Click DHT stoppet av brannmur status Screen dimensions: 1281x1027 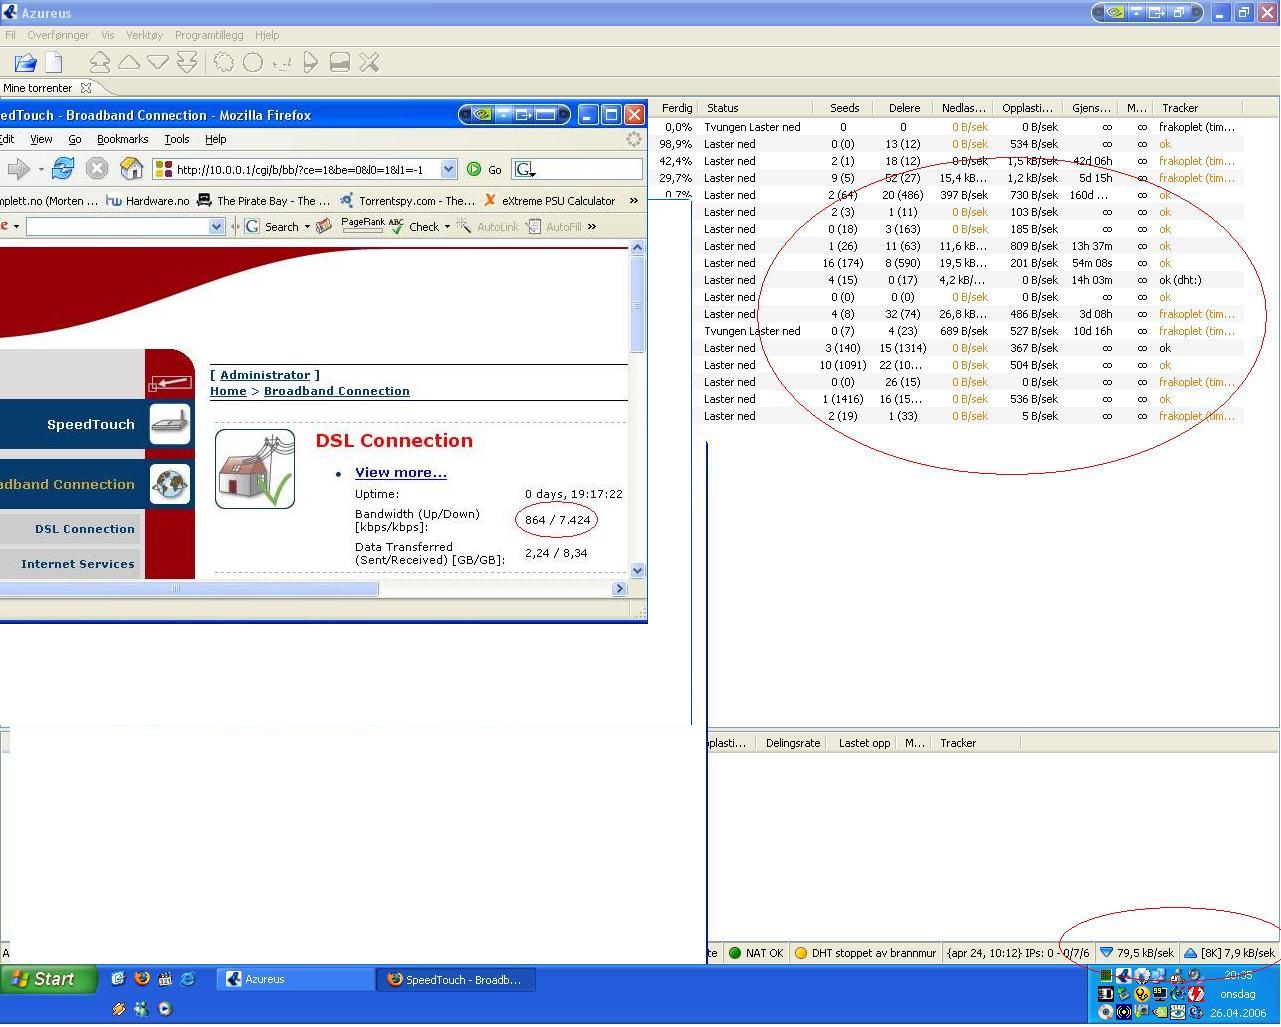coord(865,953)
